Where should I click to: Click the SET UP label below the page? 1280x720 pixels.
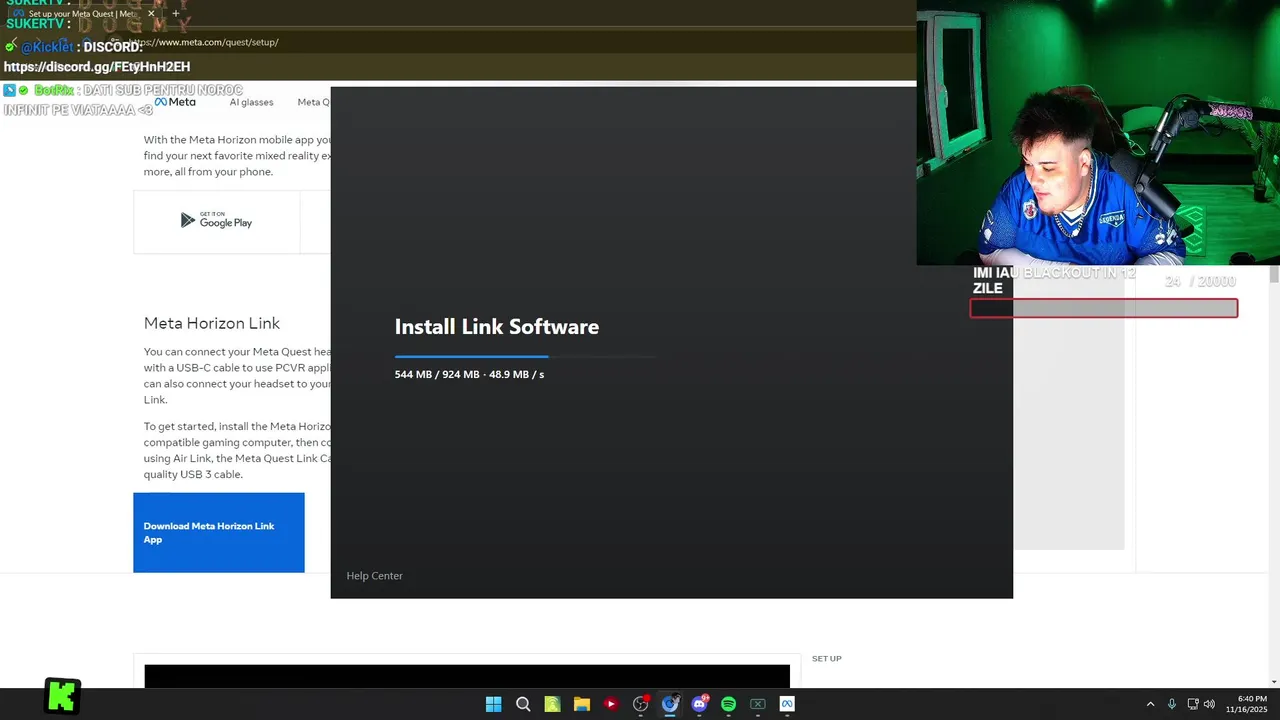pos(826,659)
